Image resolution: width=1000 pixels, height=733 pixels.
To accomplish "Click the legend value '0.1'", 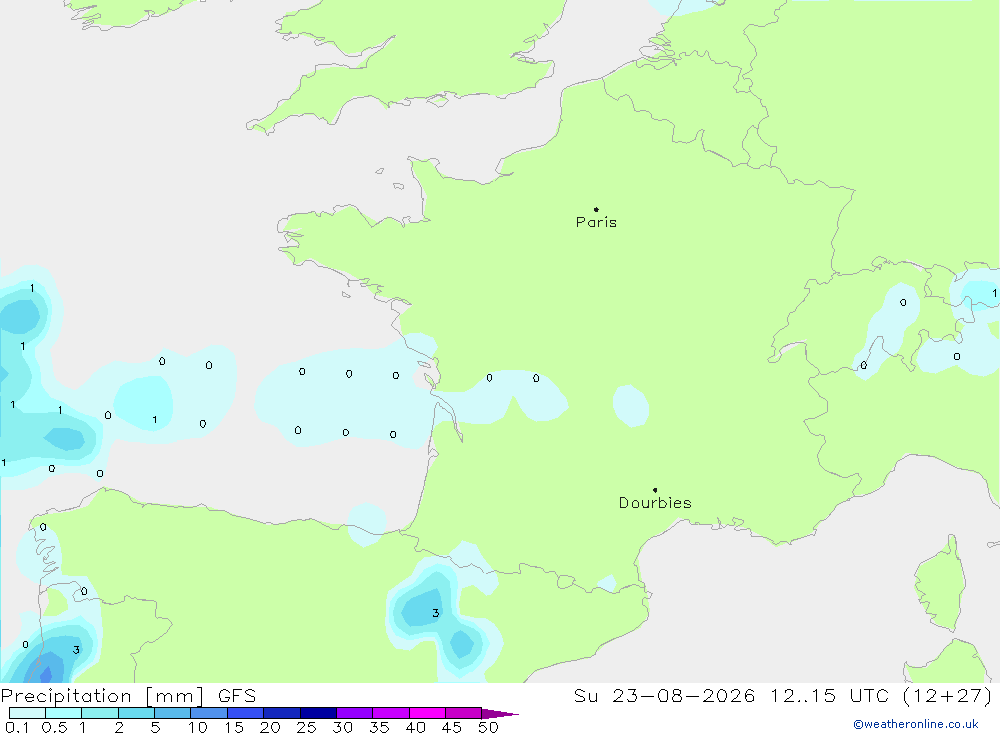I will tap(17, 727).
